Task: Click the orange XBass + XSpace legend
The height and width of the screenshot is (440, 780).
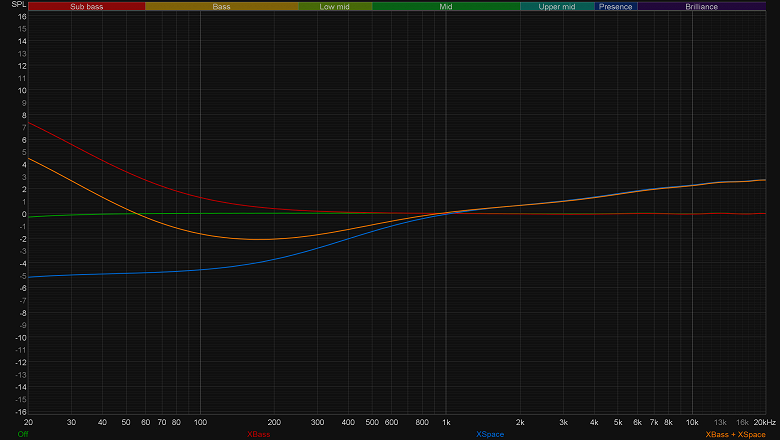Action: point(735,434)
